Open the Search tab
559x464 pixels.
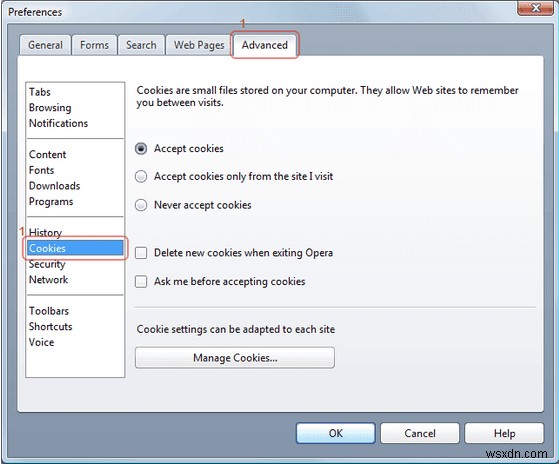point(141,45)
